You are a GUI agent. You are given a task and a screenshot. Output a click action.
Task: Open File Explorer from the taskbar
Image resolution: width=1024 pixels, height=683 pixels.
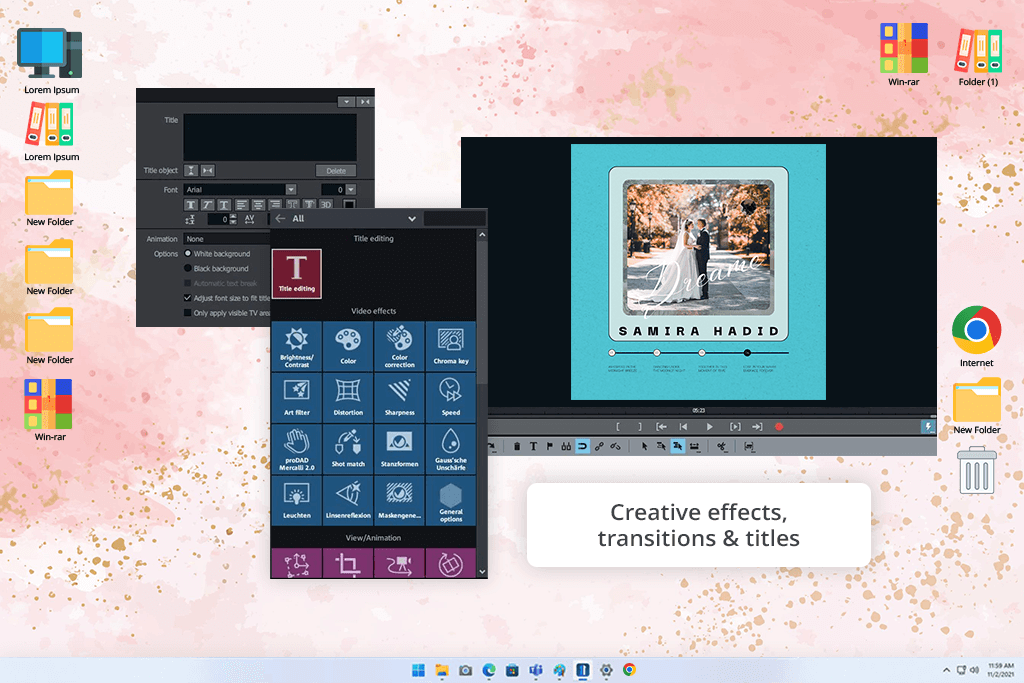[x=442, y=670]
